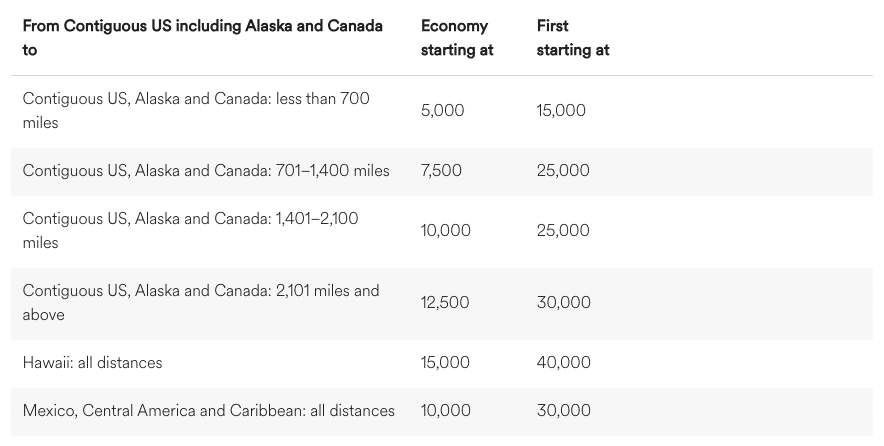884x446 pixels.
Task: Click the Mexico, Central America and Caribbean label
Action: [x=208, y=410]
